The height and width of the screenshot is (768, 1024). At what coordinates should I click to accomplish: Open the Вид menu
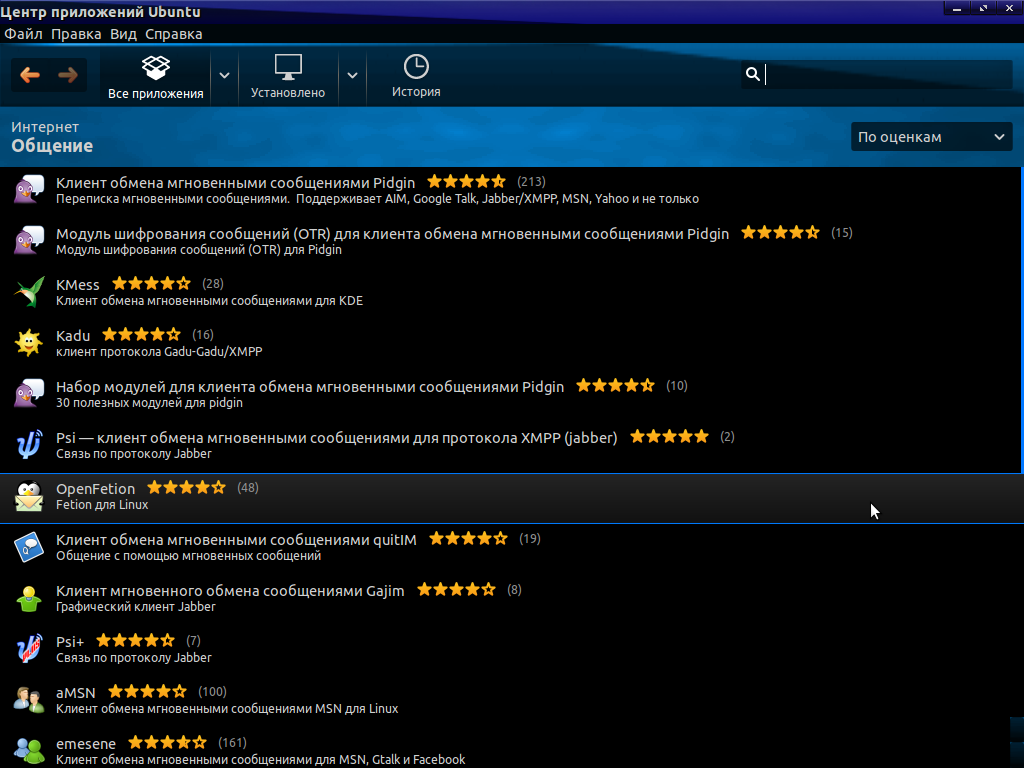click(x=123, y=34)
